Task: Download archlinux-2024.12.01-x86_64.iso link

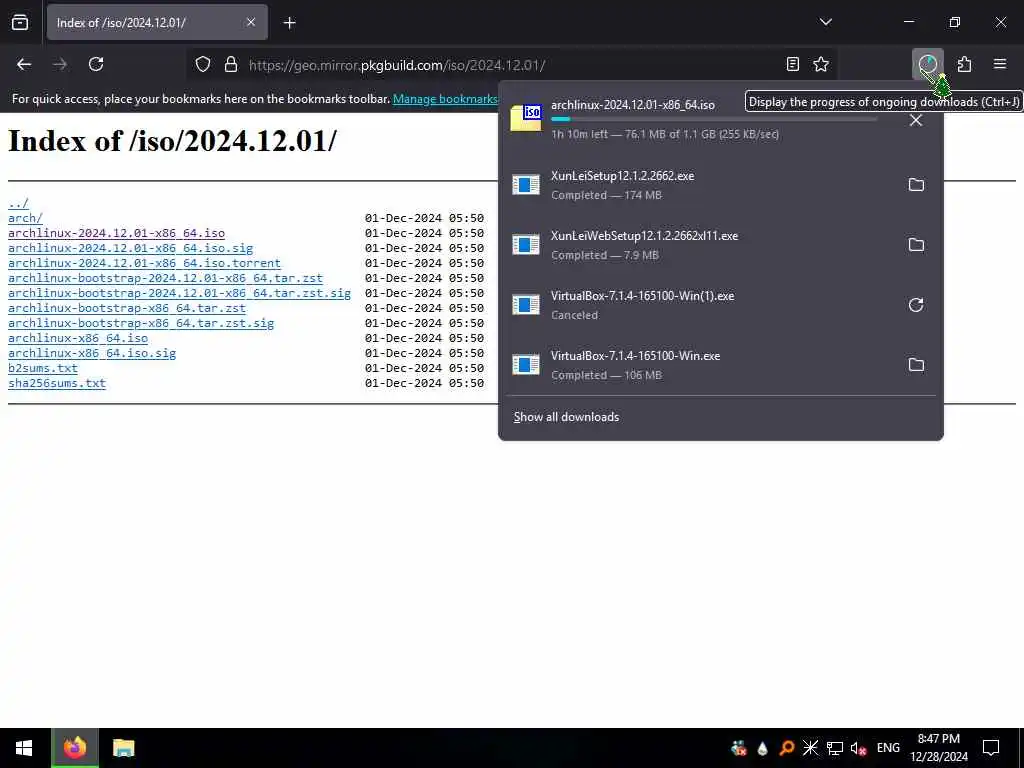Action: click(x=116, y=233)
